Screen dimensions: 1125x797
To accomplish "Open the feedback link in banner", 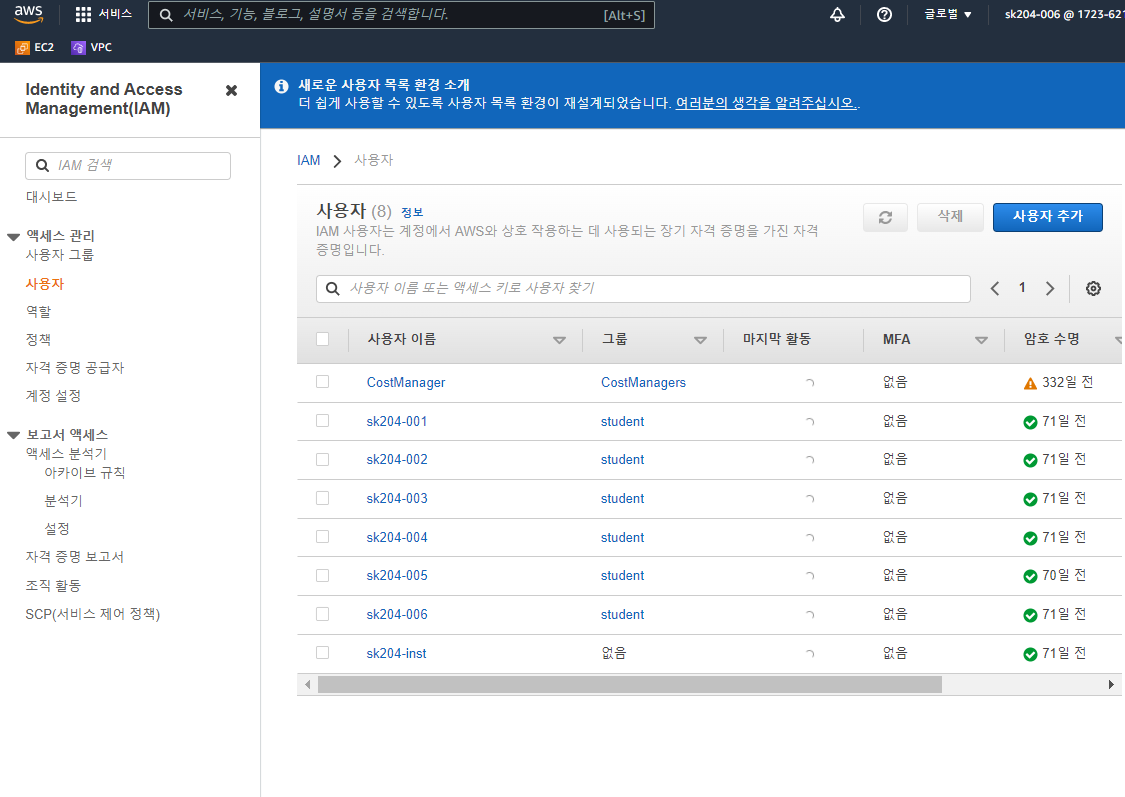I will [766, 103].
